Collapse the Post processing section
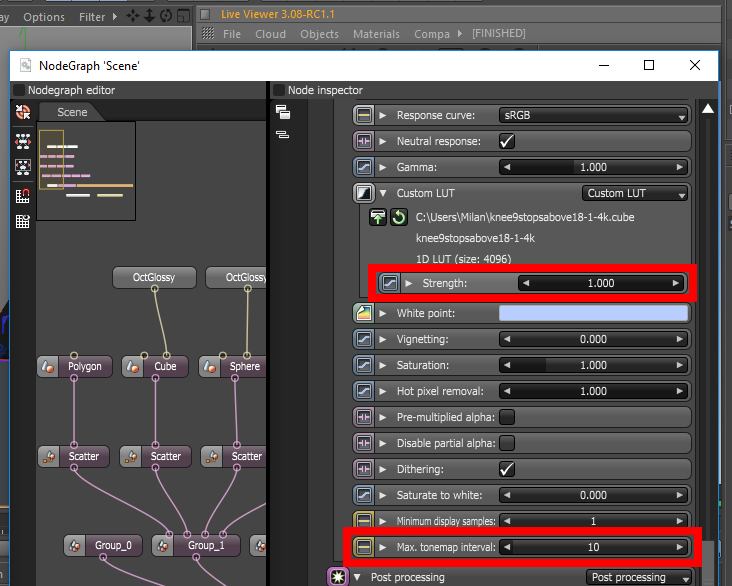Image resolution: width=732 pixels, height=586 pixels. 358,577
